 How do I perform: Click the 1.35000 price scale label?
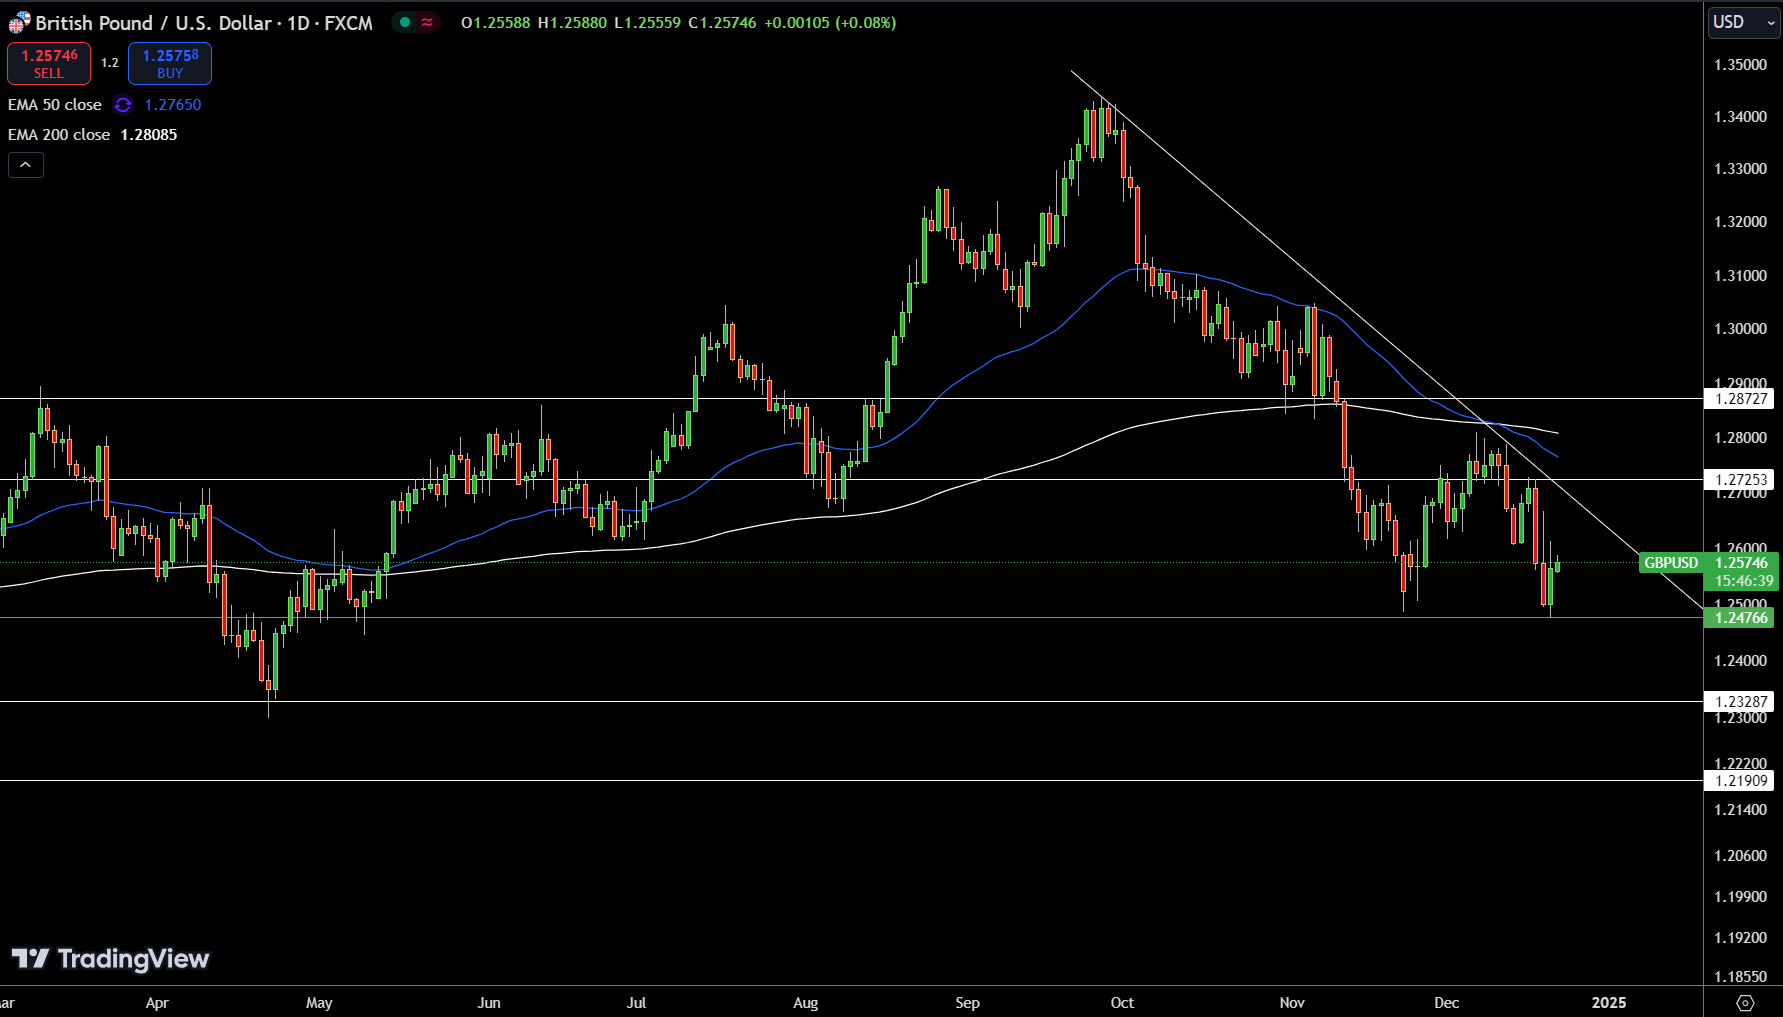1741,65
